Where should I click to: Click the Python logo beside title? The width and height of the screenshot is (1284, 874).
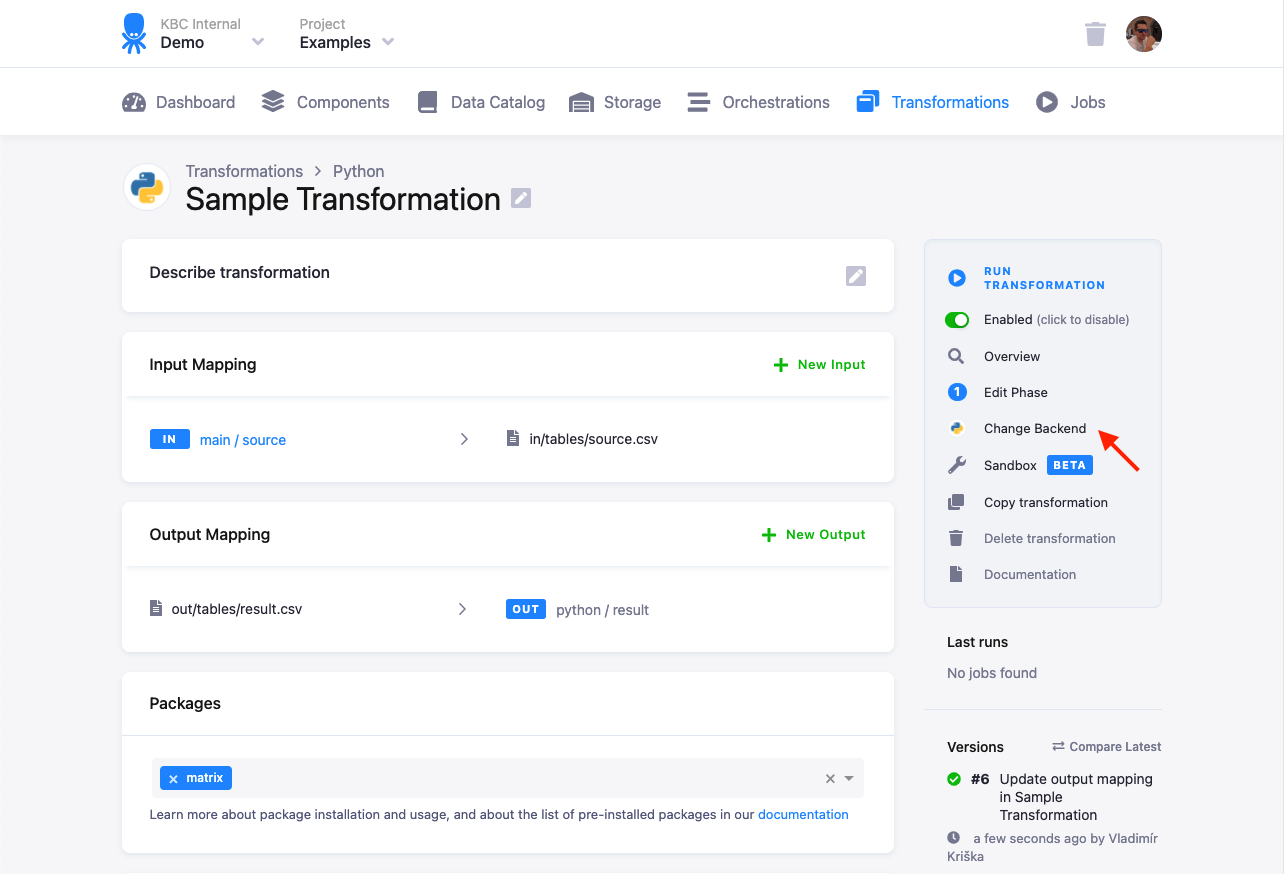click(x=147, y=187)
